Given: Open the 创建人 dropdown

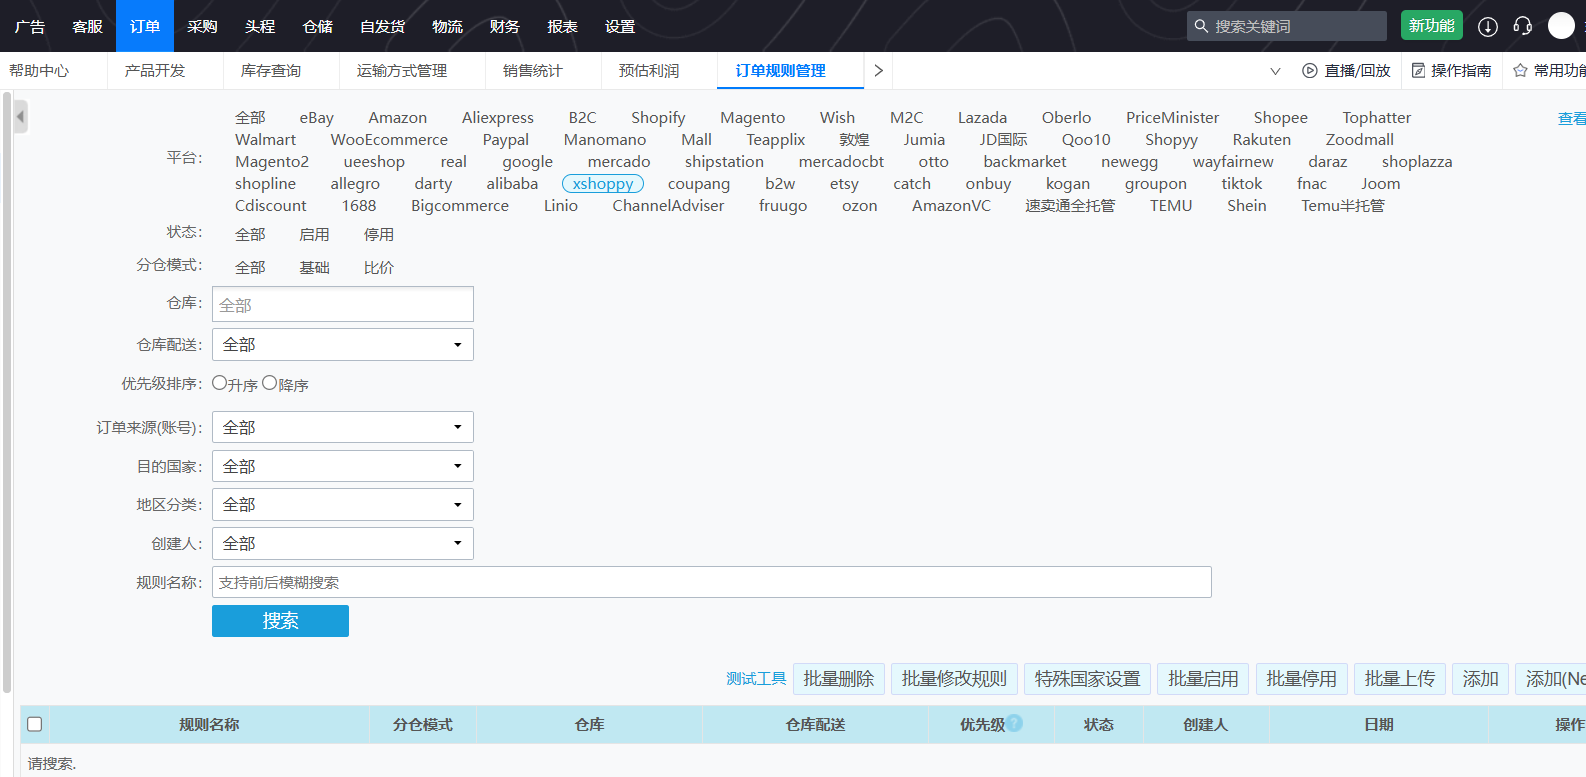Looking at the screenshot, I should 343,543.
